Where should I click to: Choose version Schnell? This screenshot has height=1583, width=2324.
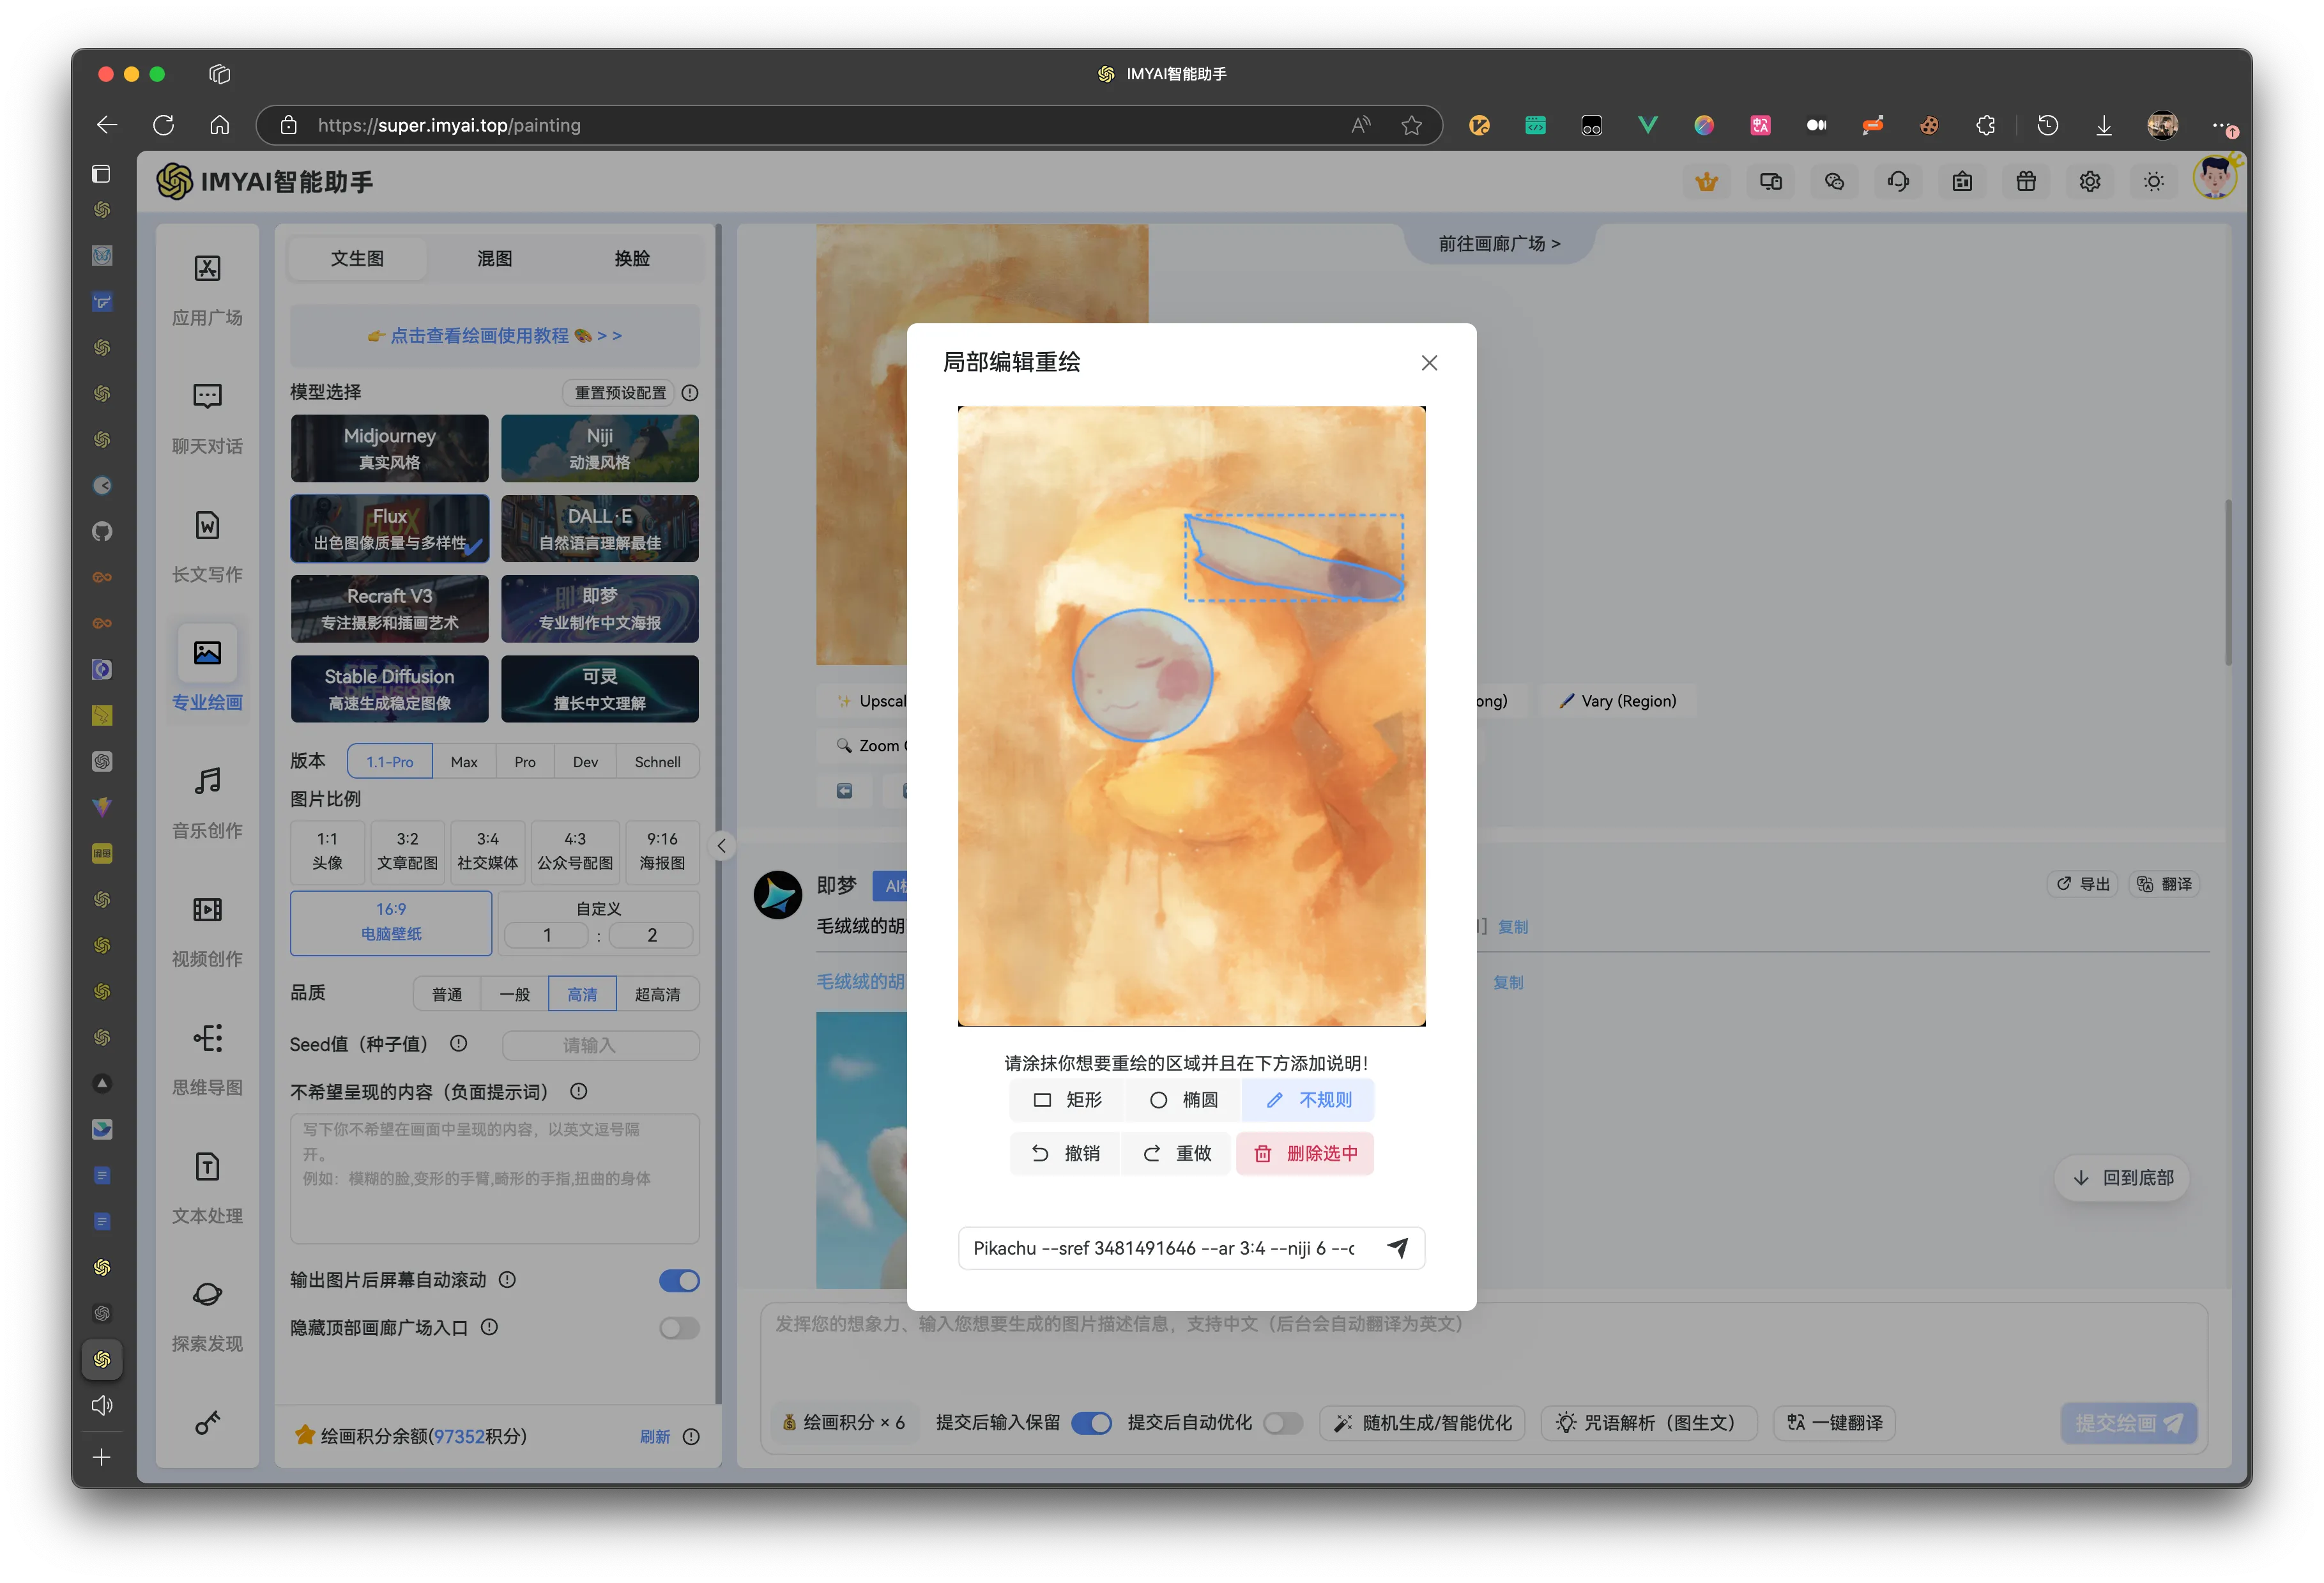pos(657,762)
